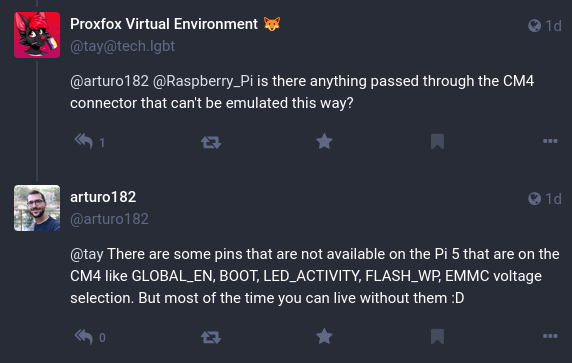Bookmark Proxfox Virtual Environment's post
Screen dimensions: 572x363
click(437, 142)
